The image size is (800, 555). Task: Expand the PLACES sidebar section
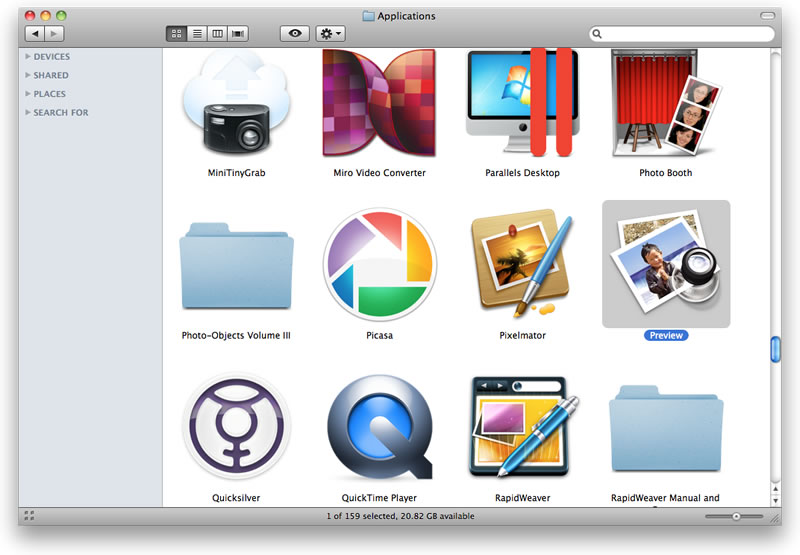coord(28,94)
